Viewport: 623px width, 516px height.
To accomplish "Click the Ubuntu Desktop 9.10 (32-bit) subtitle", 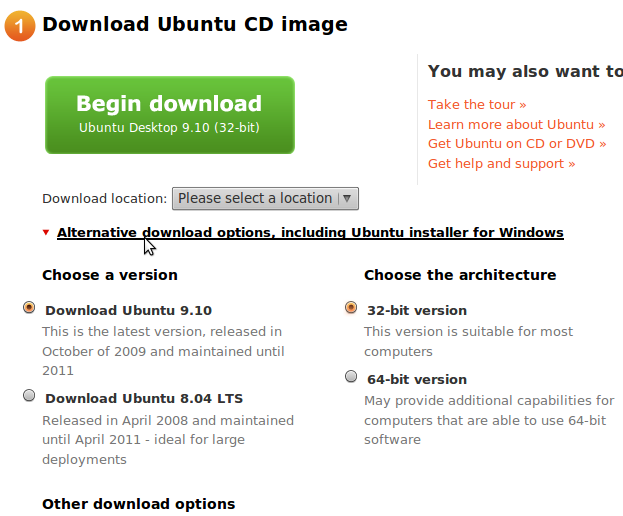I will click(x=169, y=128).
